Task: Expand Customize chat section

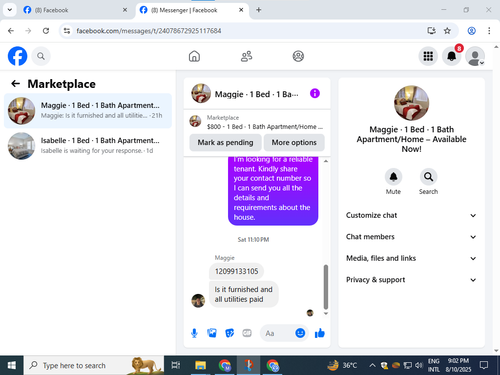Action: pos(411,215)
